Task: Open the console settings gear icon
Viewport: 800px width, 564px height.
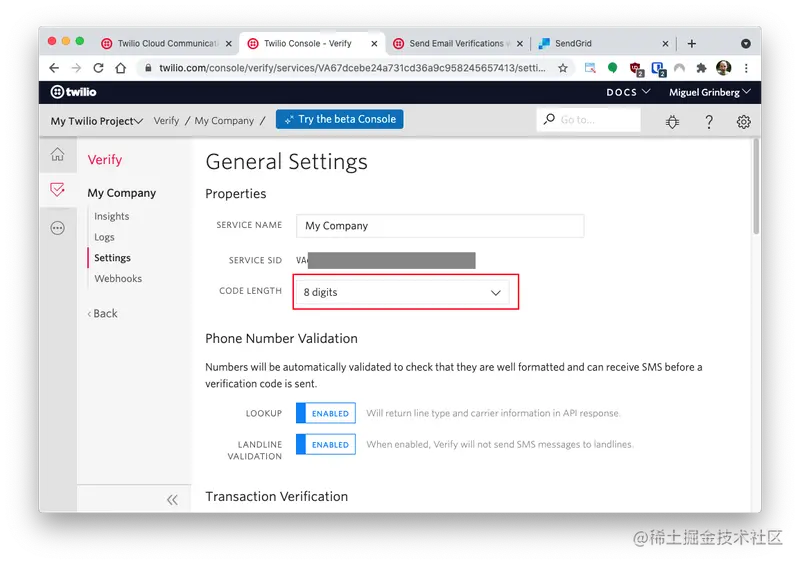Action: tap(743, 122)
